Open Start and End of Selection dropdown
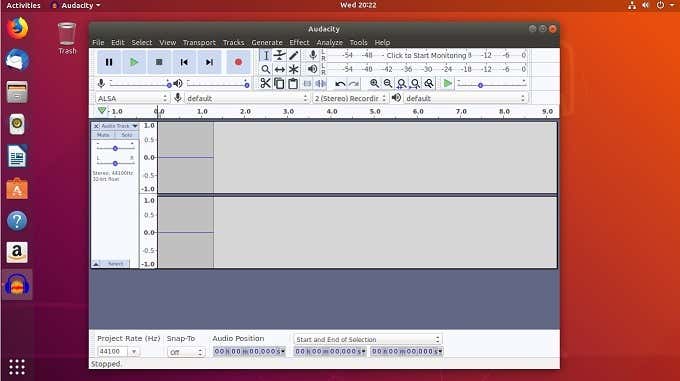Image resolution: width=680 pixels, height=381 pixels. (368, 339)
